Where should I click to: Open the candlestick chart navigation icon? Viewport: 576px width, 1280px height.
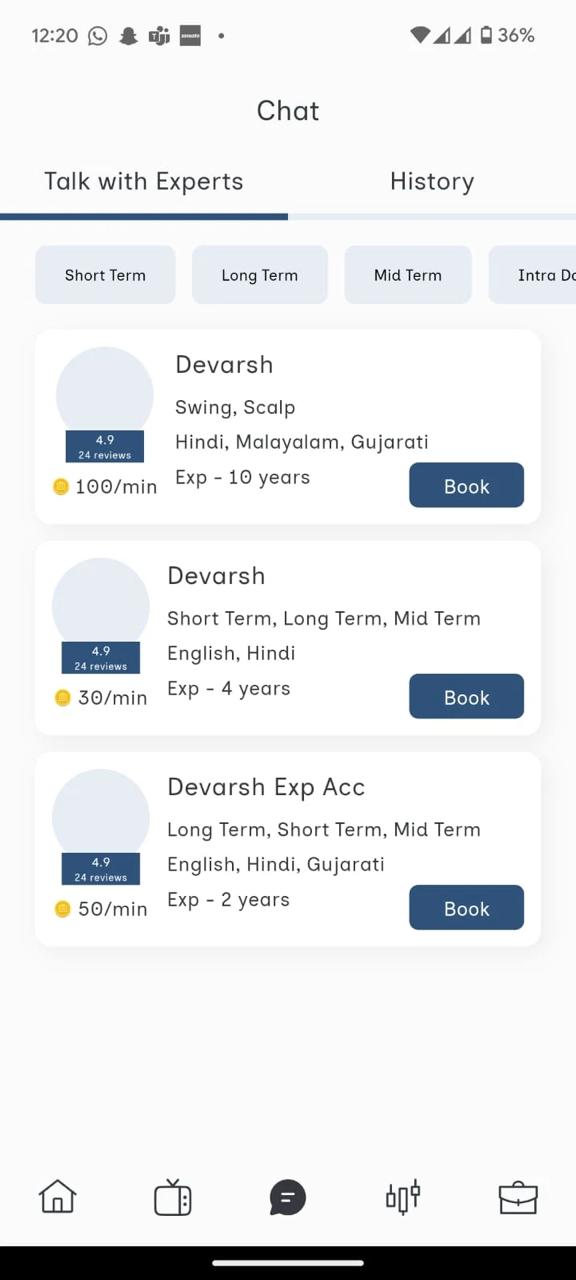[x=403, y=1197]
